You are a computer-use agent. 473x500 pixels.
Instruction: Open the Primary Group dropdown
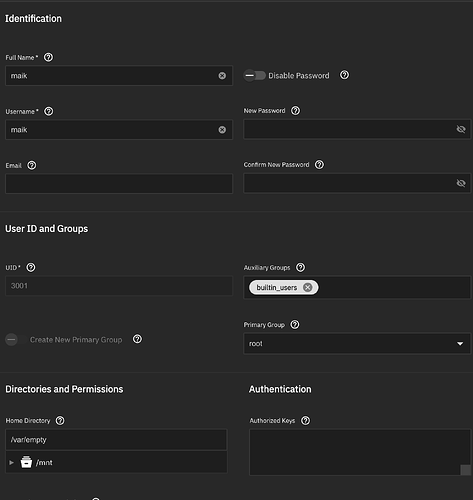[357, 343]
